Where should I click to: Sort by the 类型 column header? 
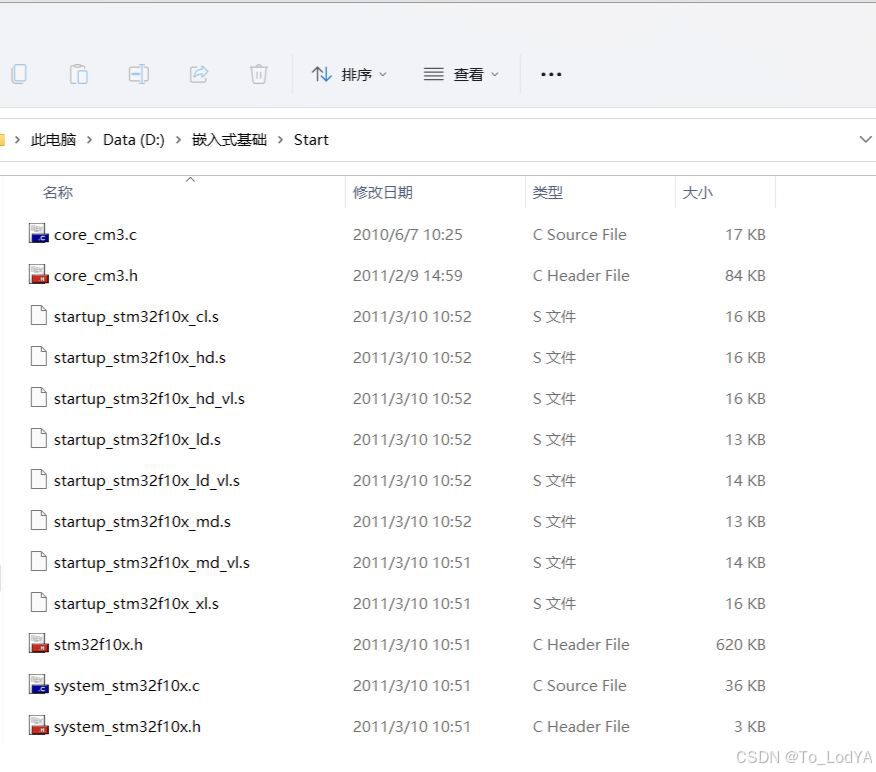[548, 193]
